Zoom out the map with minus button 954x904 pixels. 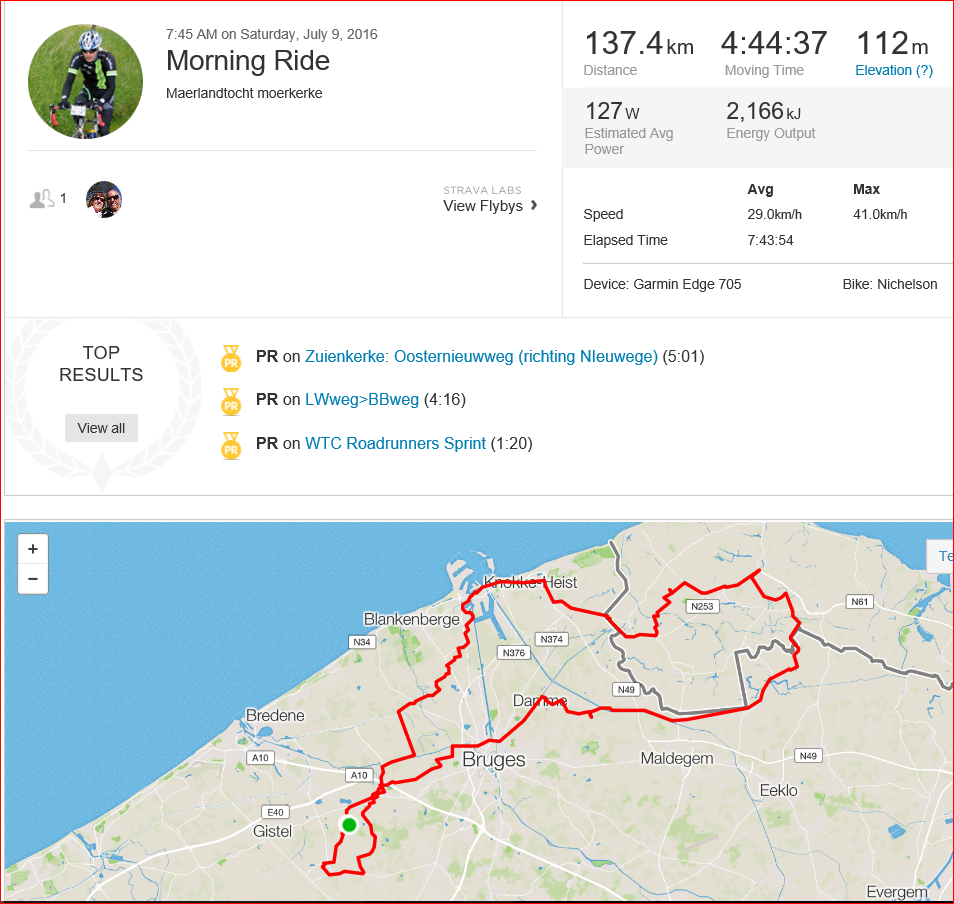(x=33, y=579)
